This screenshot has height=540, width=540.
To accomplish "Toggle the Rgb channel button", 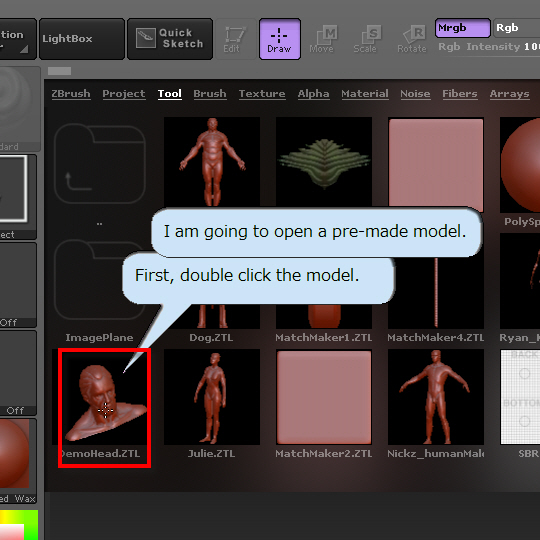I will [x=517, y=28].
